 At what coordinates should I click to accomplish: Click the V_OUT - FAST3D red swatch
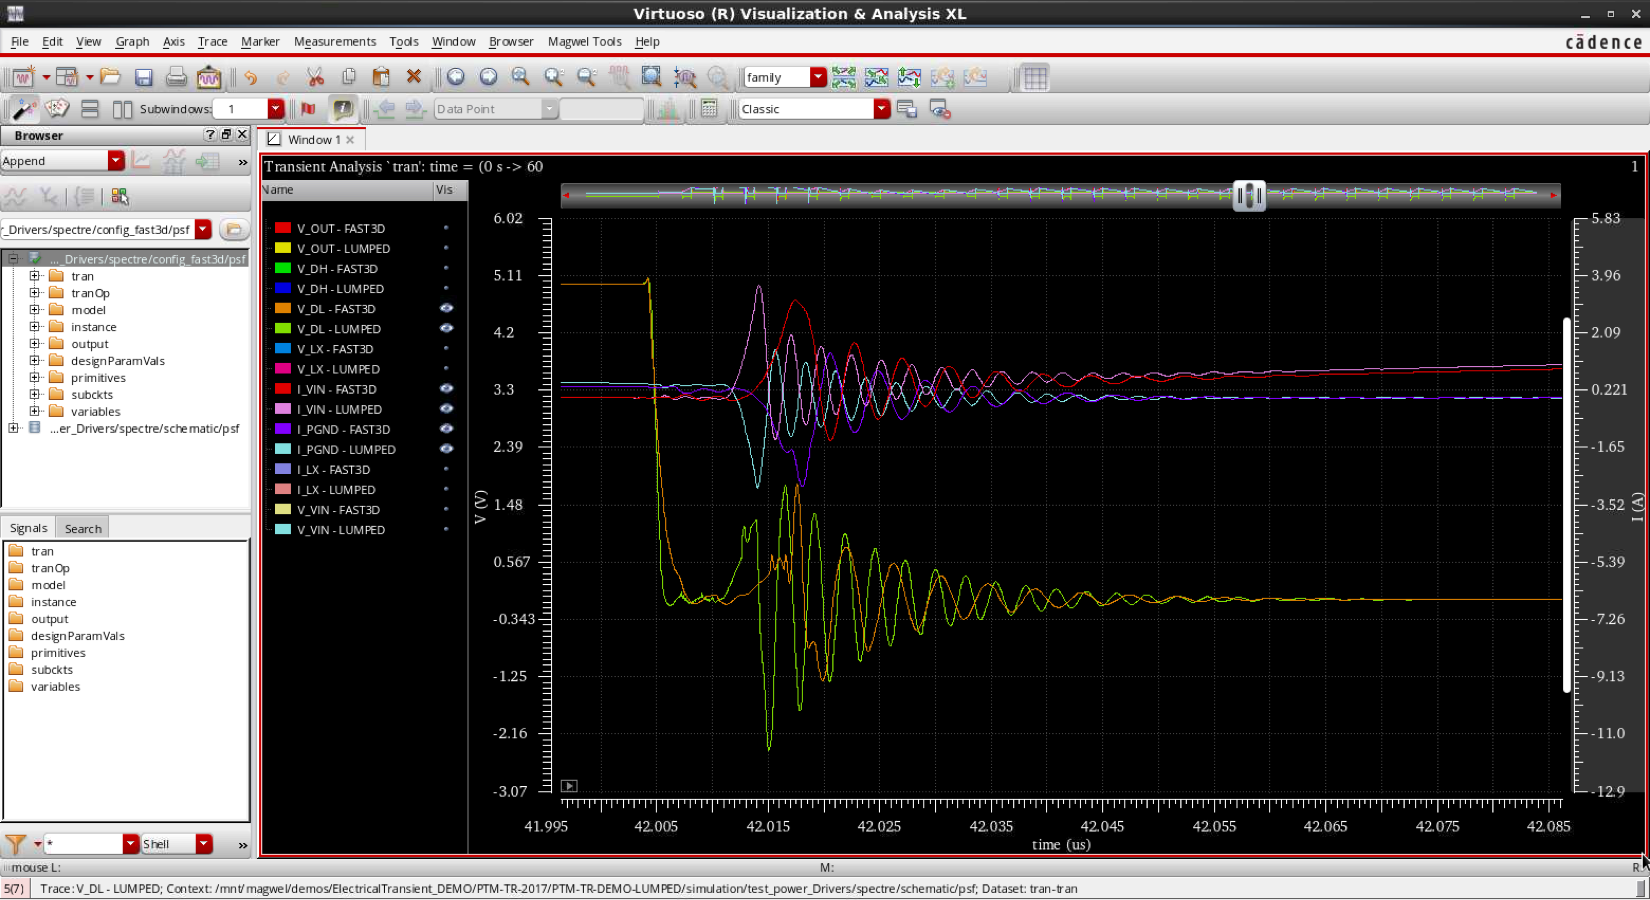(283, 228)
